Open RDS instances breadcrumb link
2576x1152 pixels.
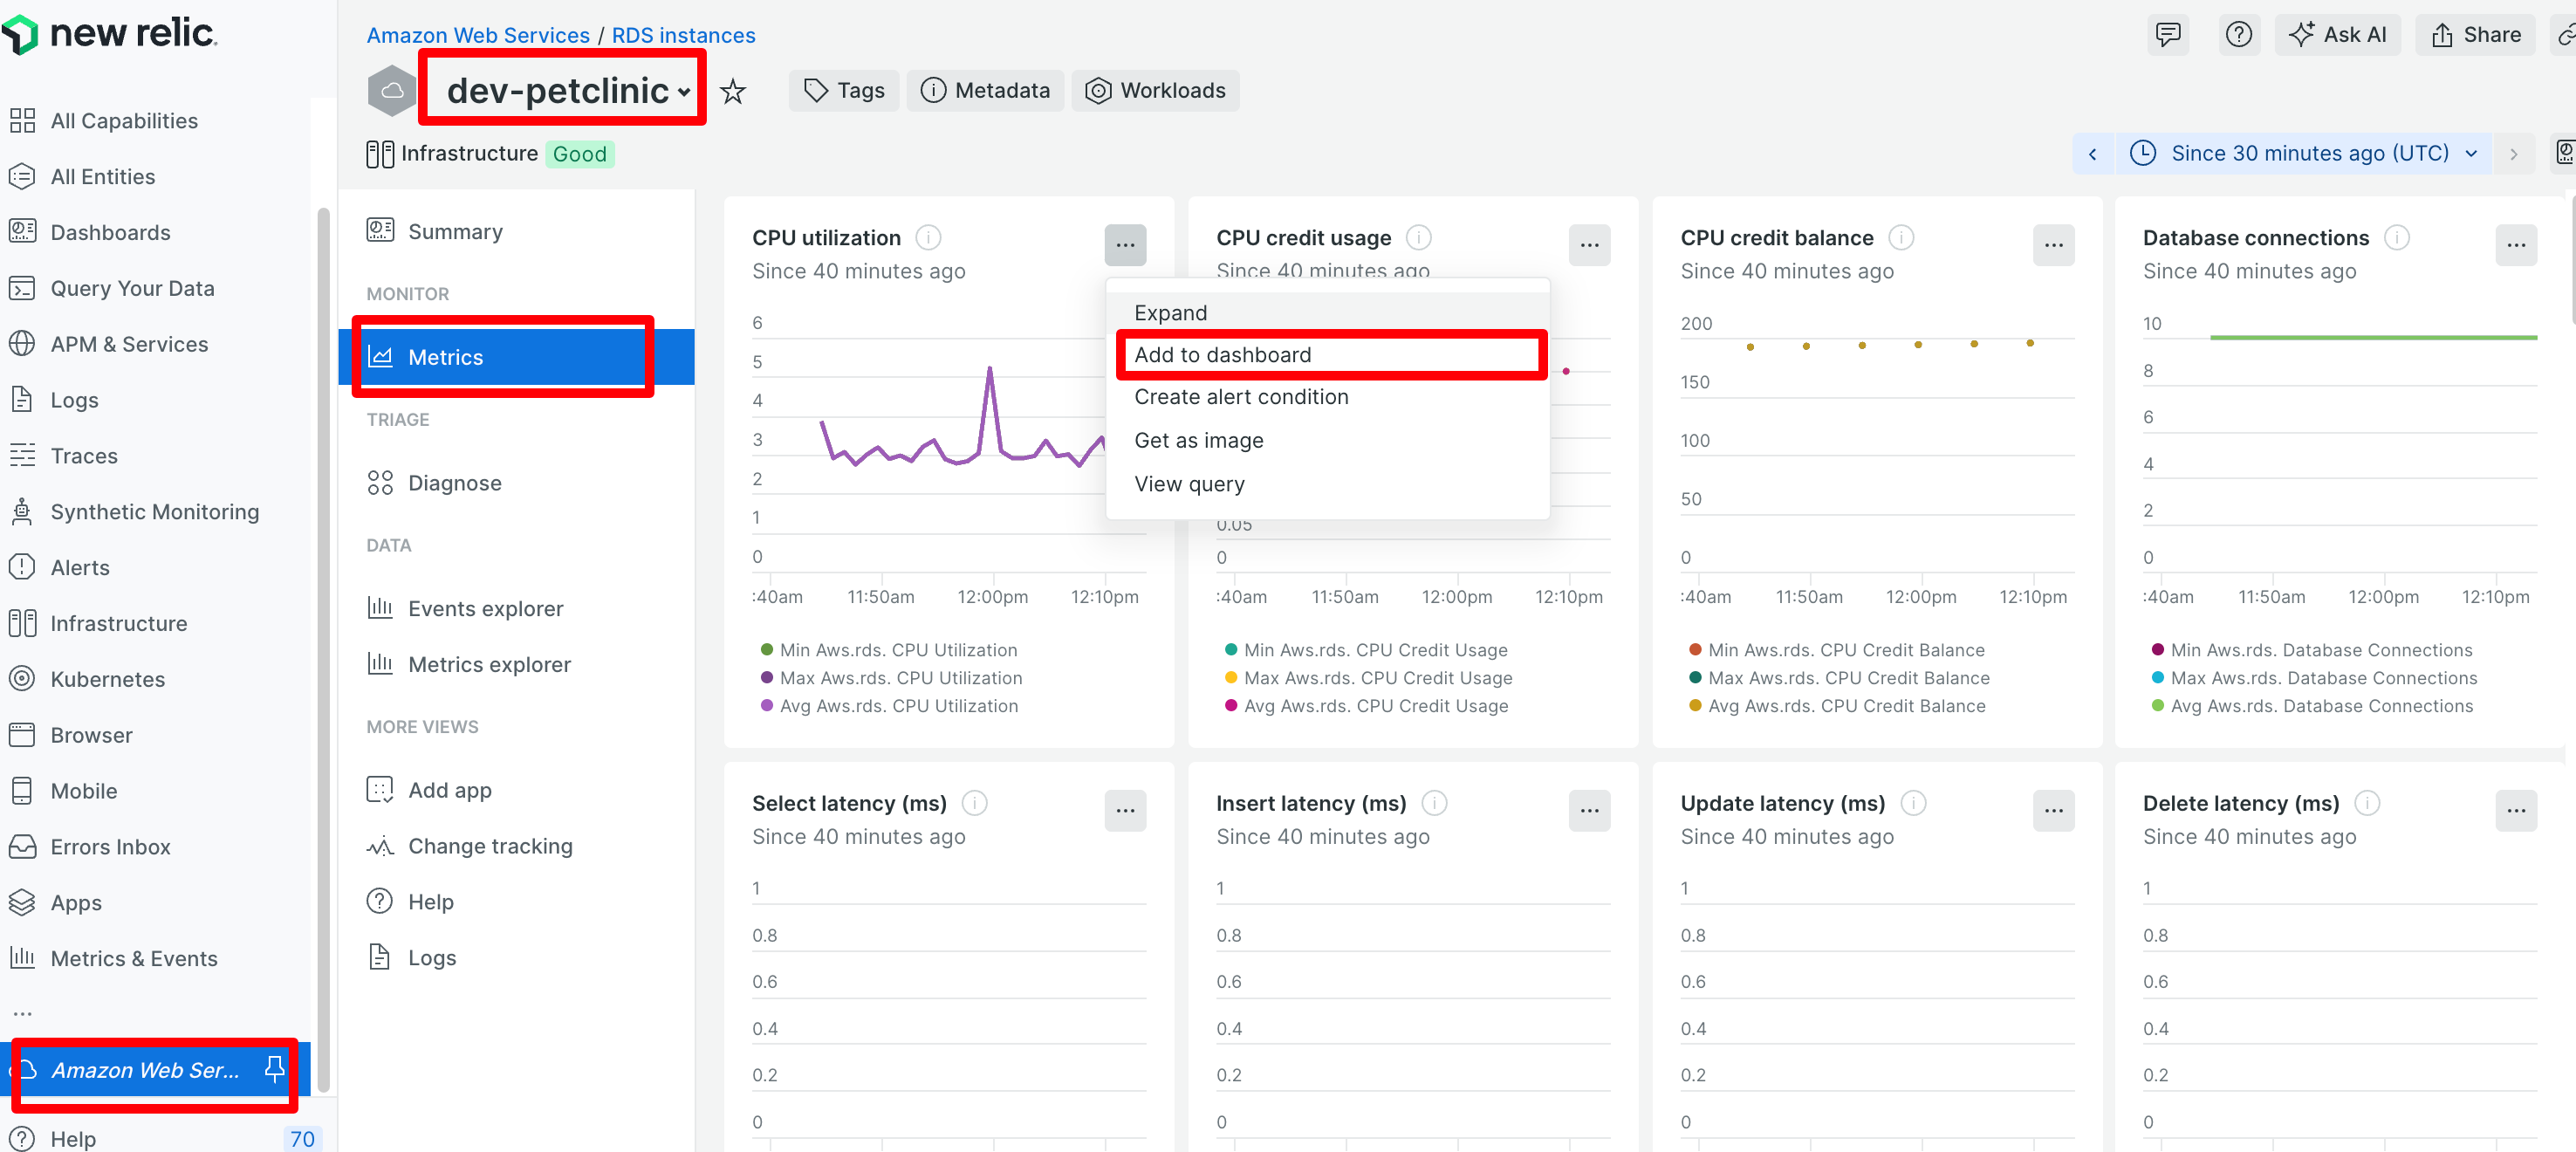[683, 35]
